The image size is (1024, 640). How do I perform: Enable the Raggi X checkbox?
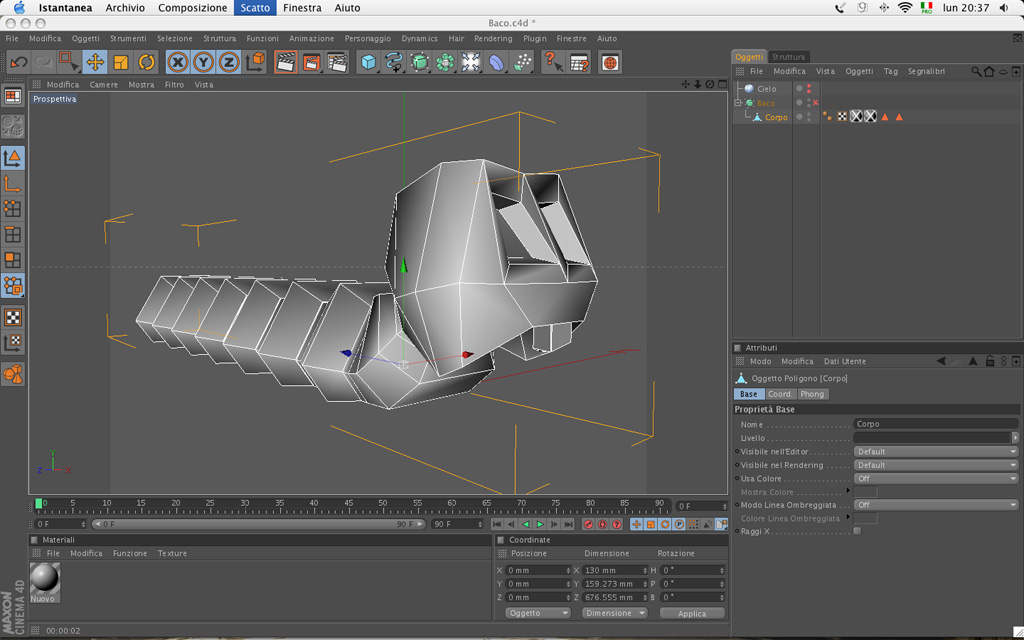coord(857,531)
